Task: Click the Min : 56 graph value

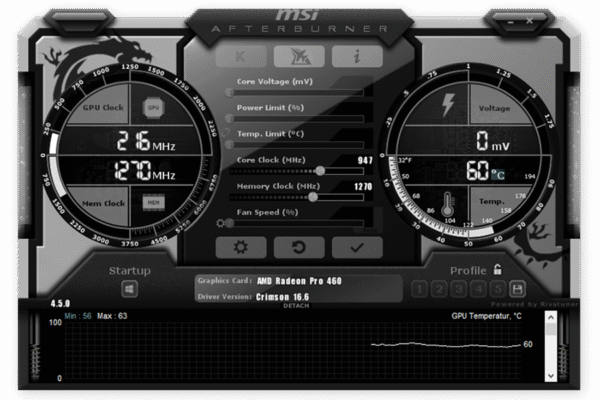Action: pyautogui.click(x=78, y=316)
